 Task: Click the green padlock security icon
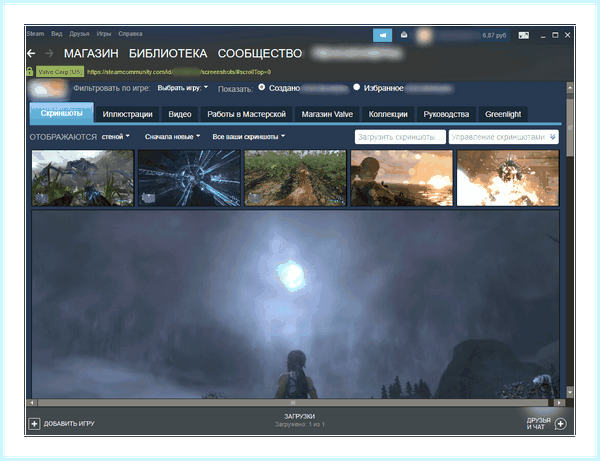(29, 72)
